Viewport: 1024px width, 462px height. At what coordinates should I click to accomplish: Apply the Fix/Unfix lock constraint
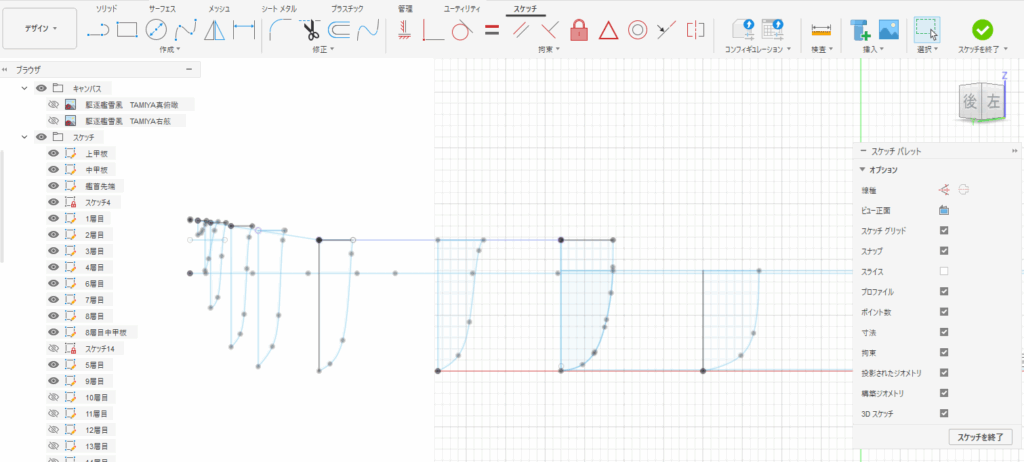coord(578,29)
